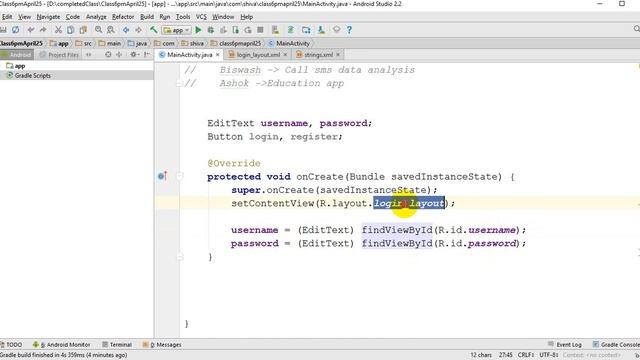This screenshot has width=640, height=360.
Task: Click the Sync/refresh icon in the toolbar
Action: (x=16, y=30)
